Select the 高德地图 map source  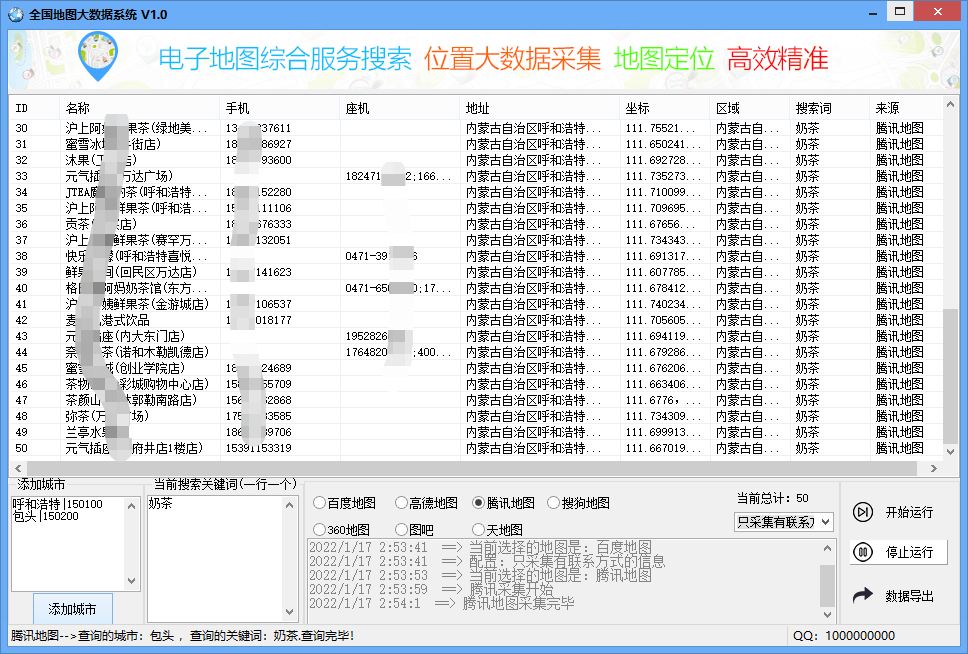(402, 502)
